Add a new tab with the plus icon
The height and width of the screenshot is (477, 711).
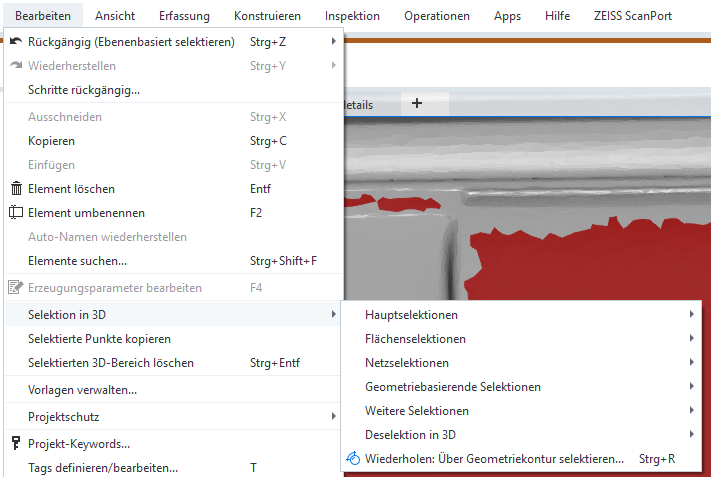click(x=417, y=103)
